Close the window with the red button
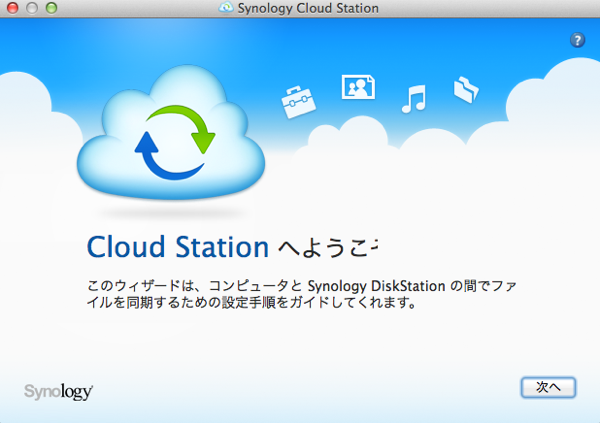This screenshot has width=600, height=423. point(13,8)
